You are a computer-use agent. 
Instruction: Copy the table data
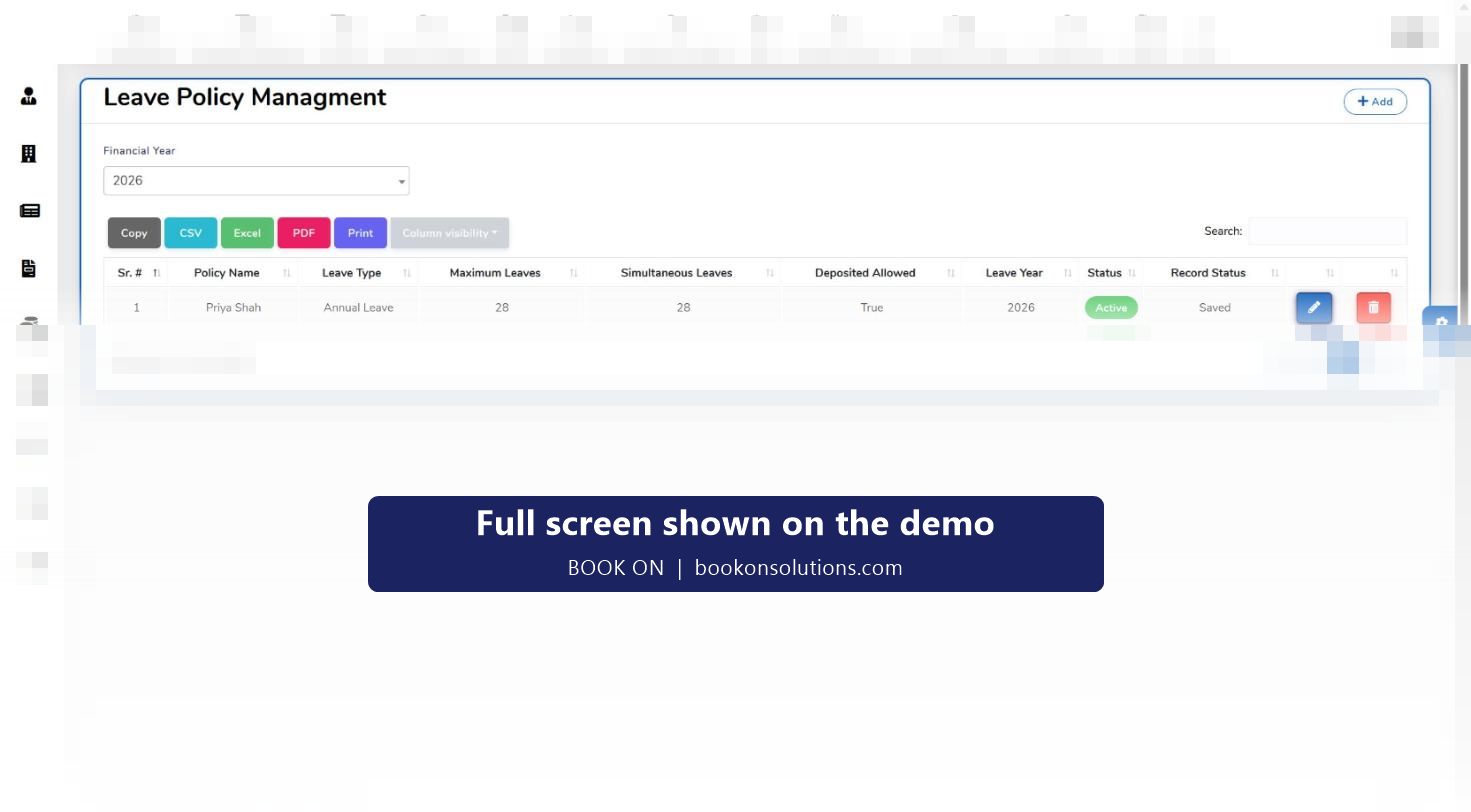point(134,233)
